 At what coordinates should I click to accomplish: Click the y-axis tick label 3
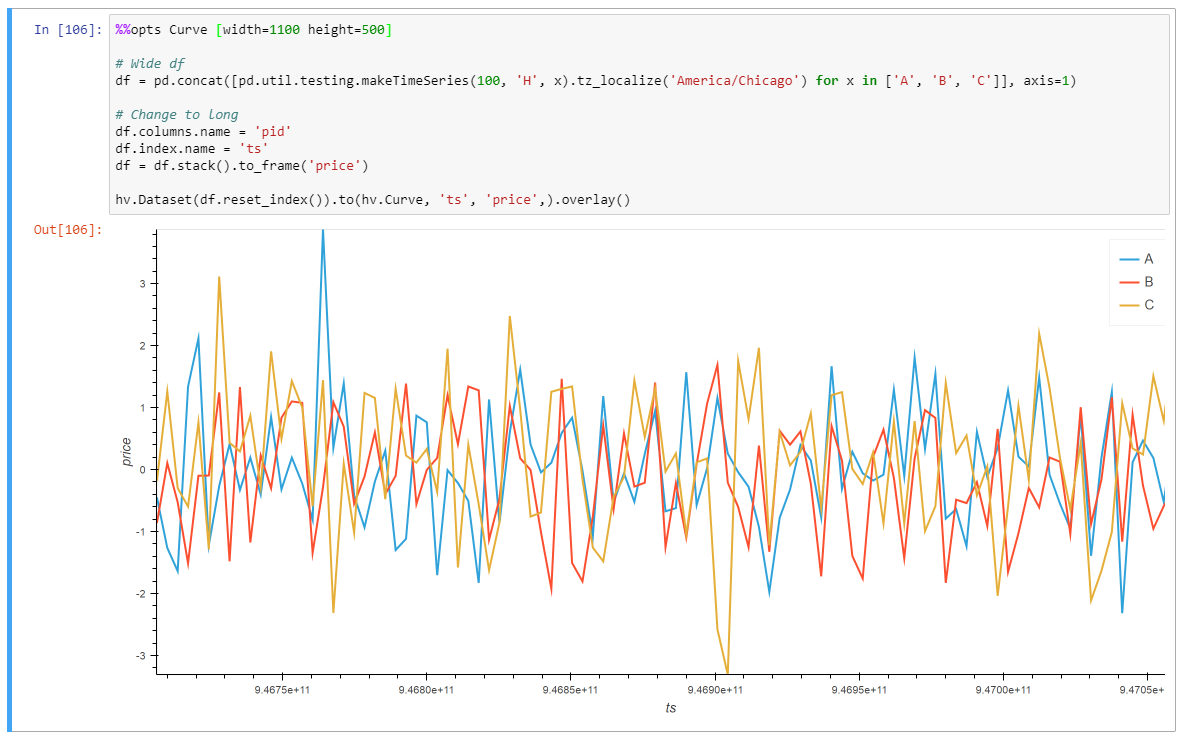pyautogui.click(x=143, y=284)
